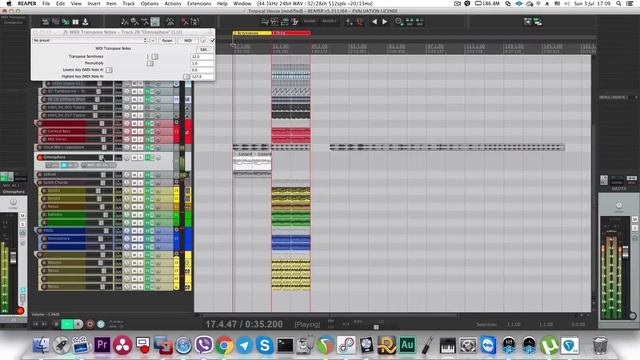Open Telegram from the dock
Viewport: 640px width, 360px height.
(x=244, y=345)
